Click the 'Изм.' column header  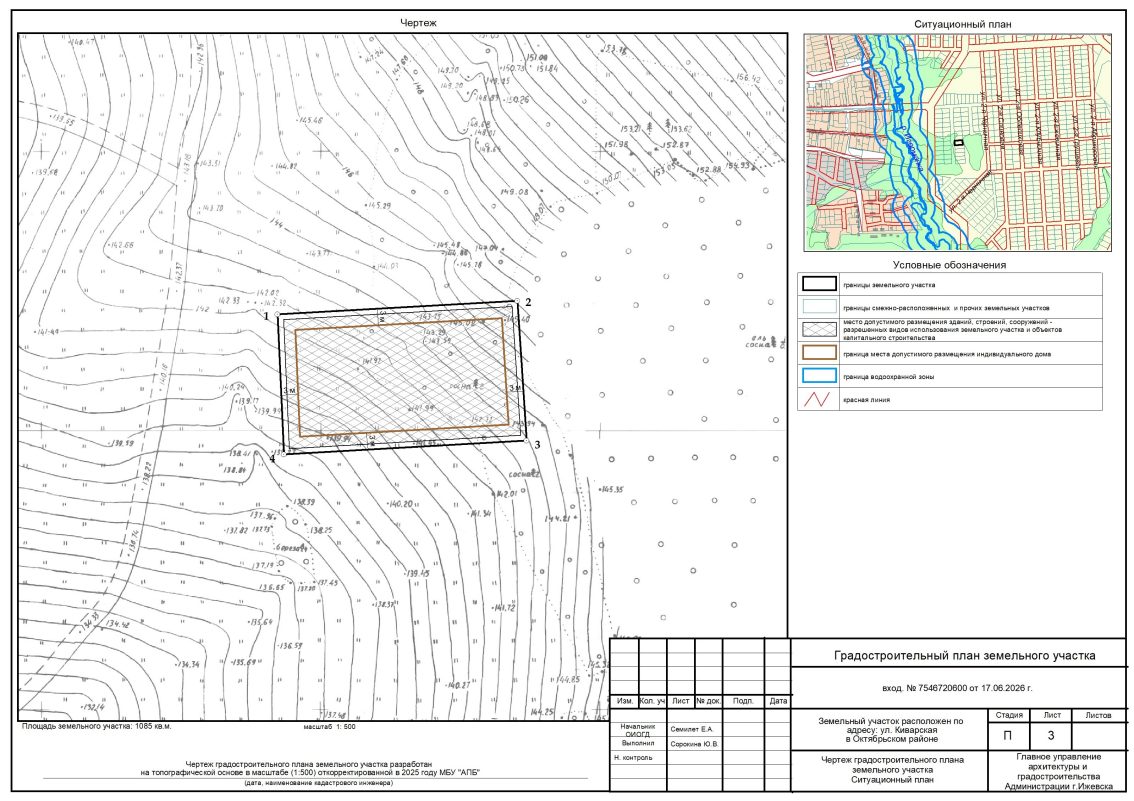pyautogui.click(x=625, y=701)
